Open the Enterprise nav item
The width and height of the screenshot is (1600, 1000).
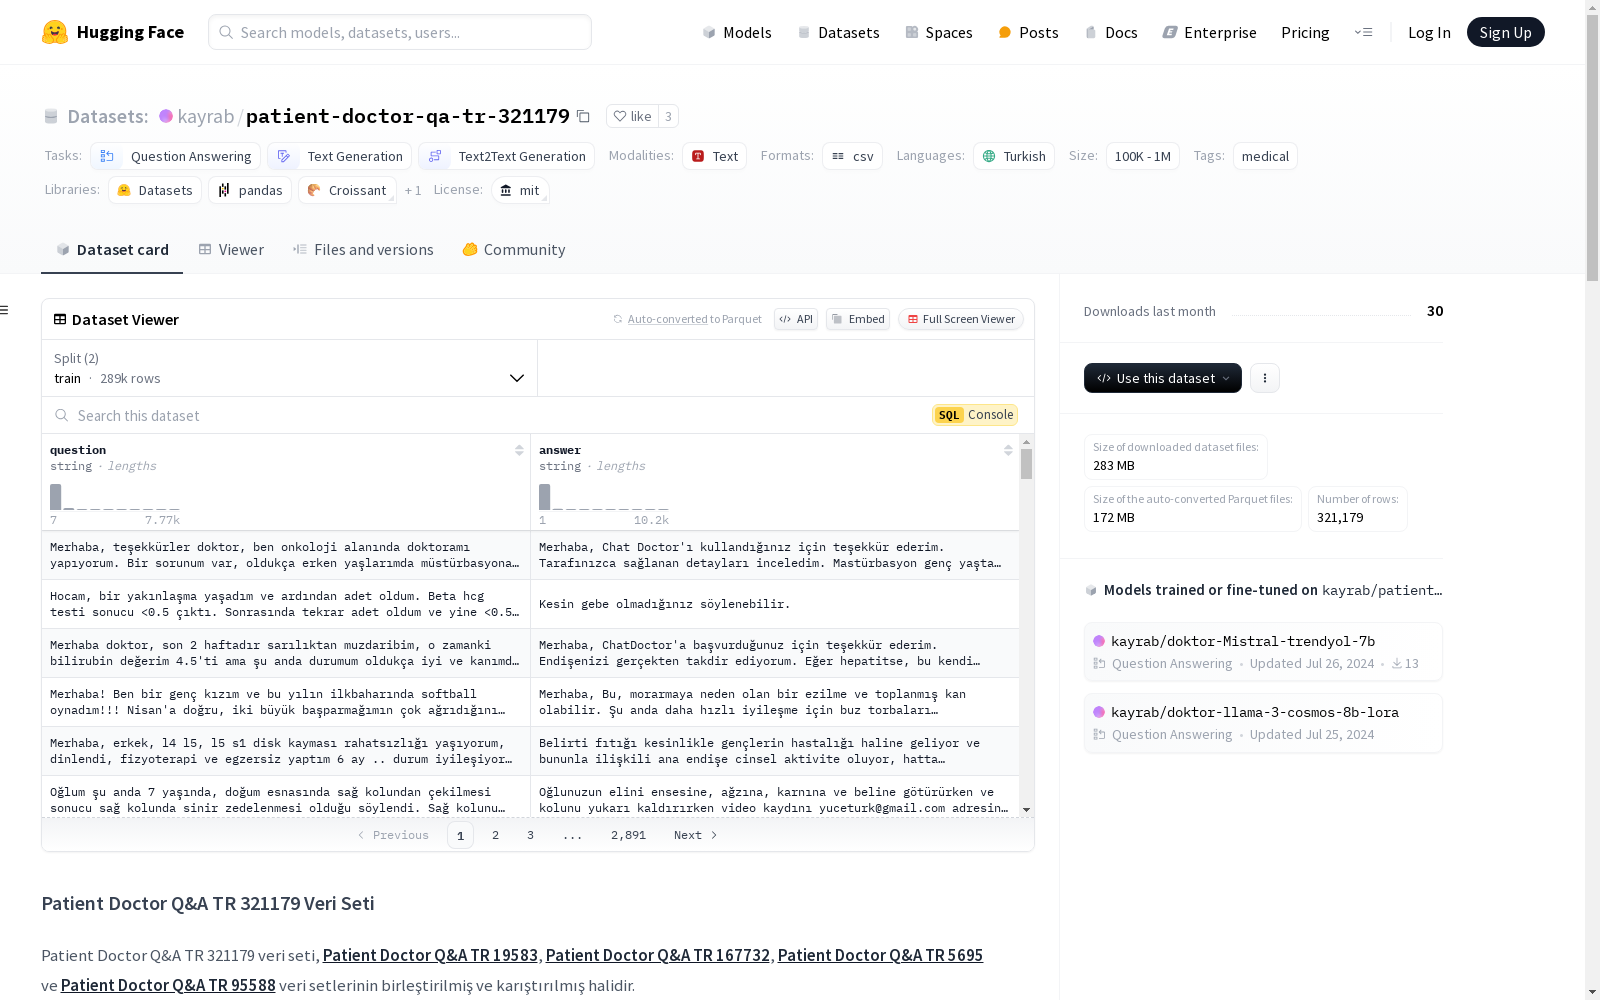[1209, 32]
